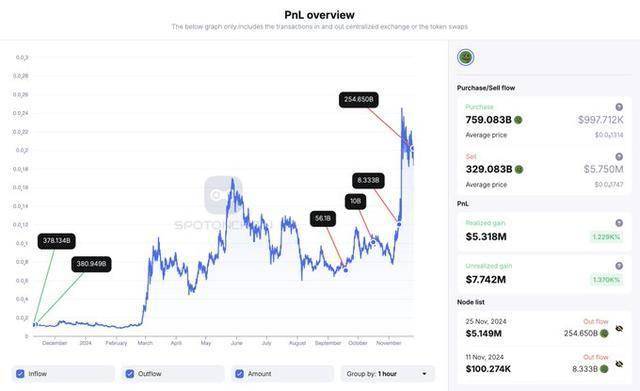Viewport: 640px width, 391px height.
Task: Click token icon beside 329.083B sell
Action: coord(519,169)
